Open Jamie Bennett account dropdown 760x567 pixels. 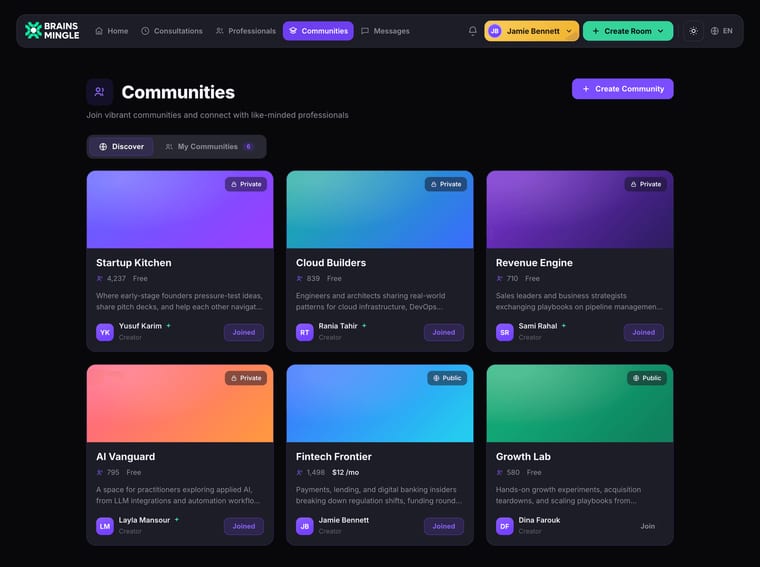click(531, 31)
